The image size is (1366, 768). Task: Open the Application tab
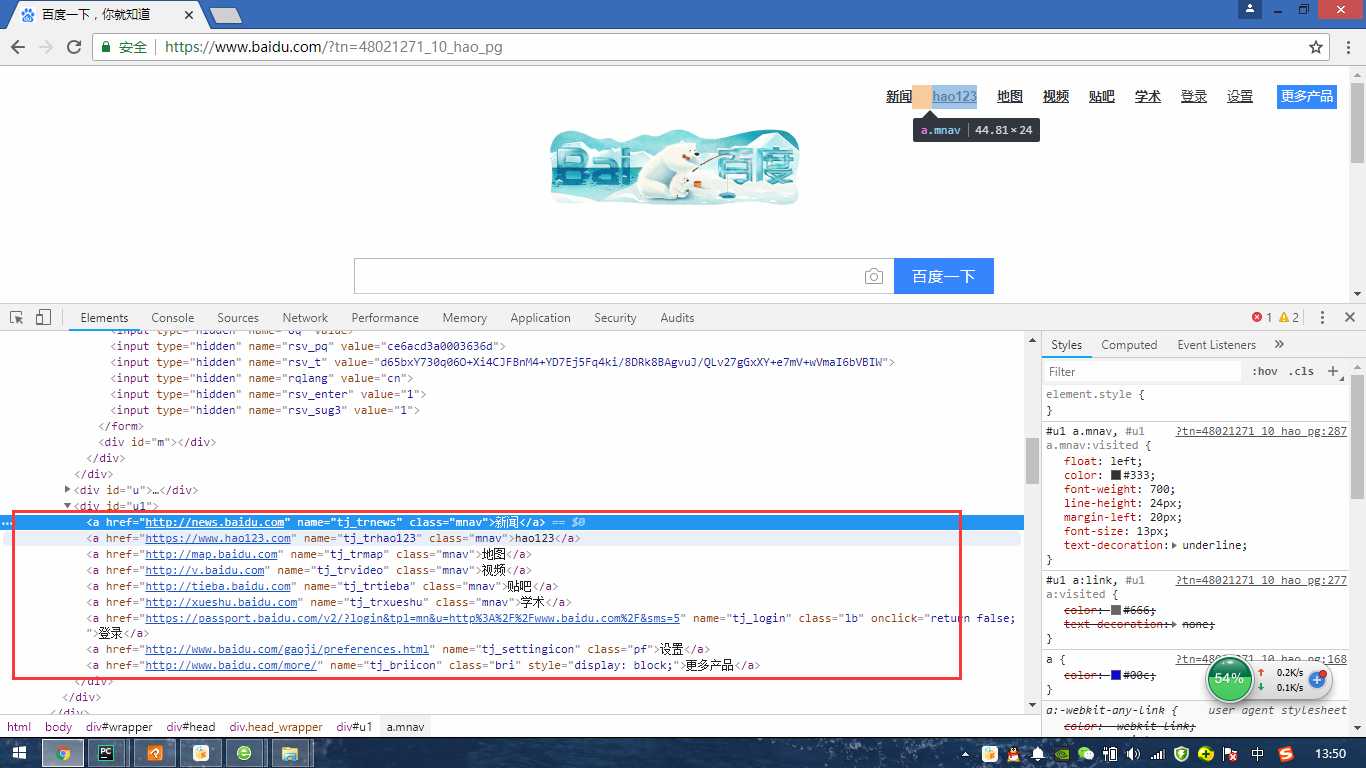pos(540,317)
